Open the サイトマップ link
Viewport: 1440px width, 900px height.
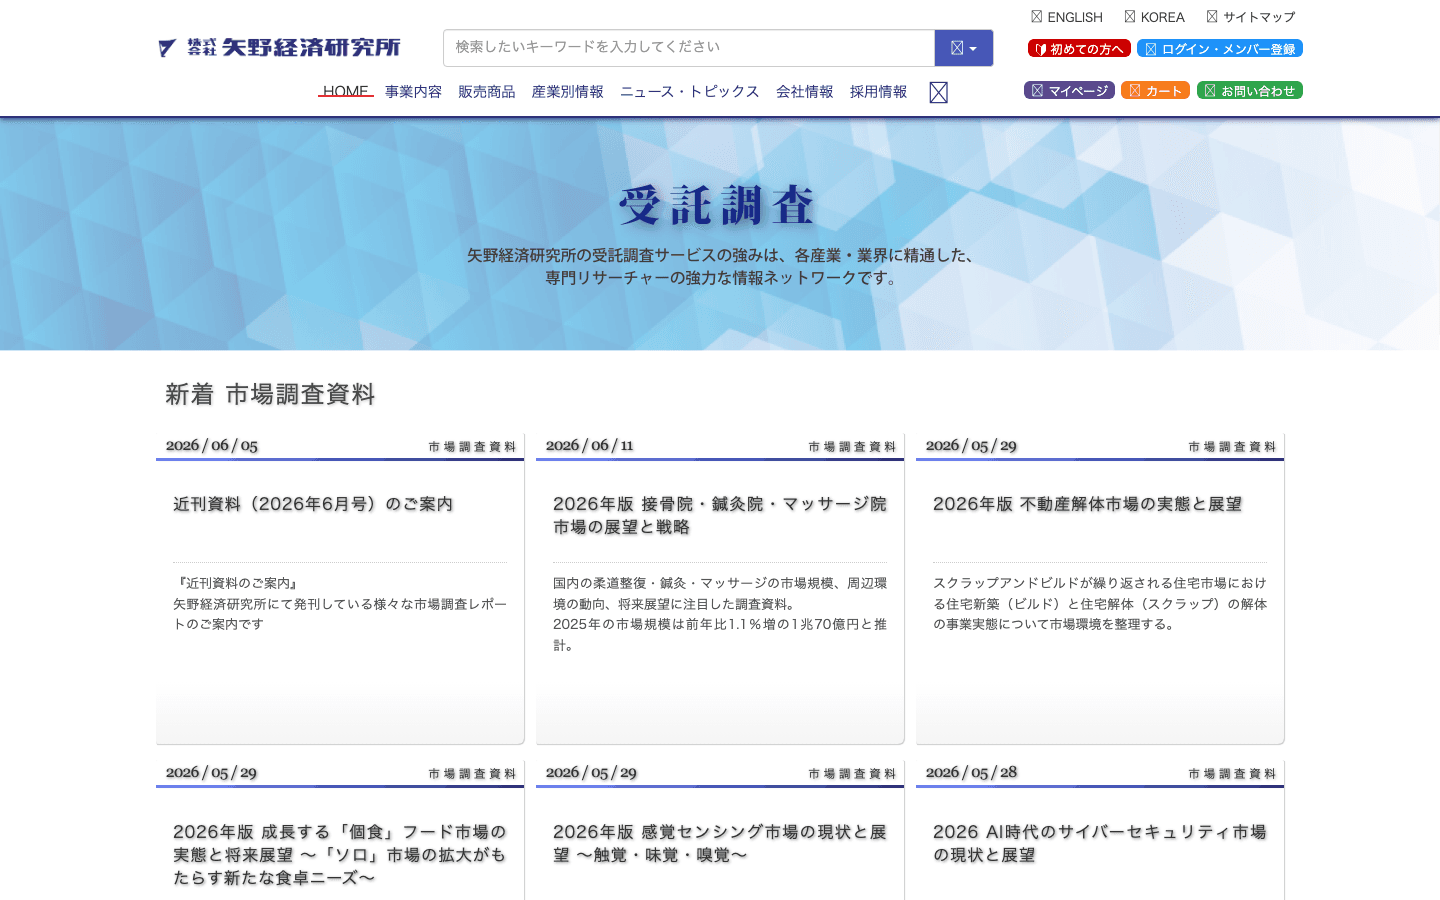tap(1250, 17)
